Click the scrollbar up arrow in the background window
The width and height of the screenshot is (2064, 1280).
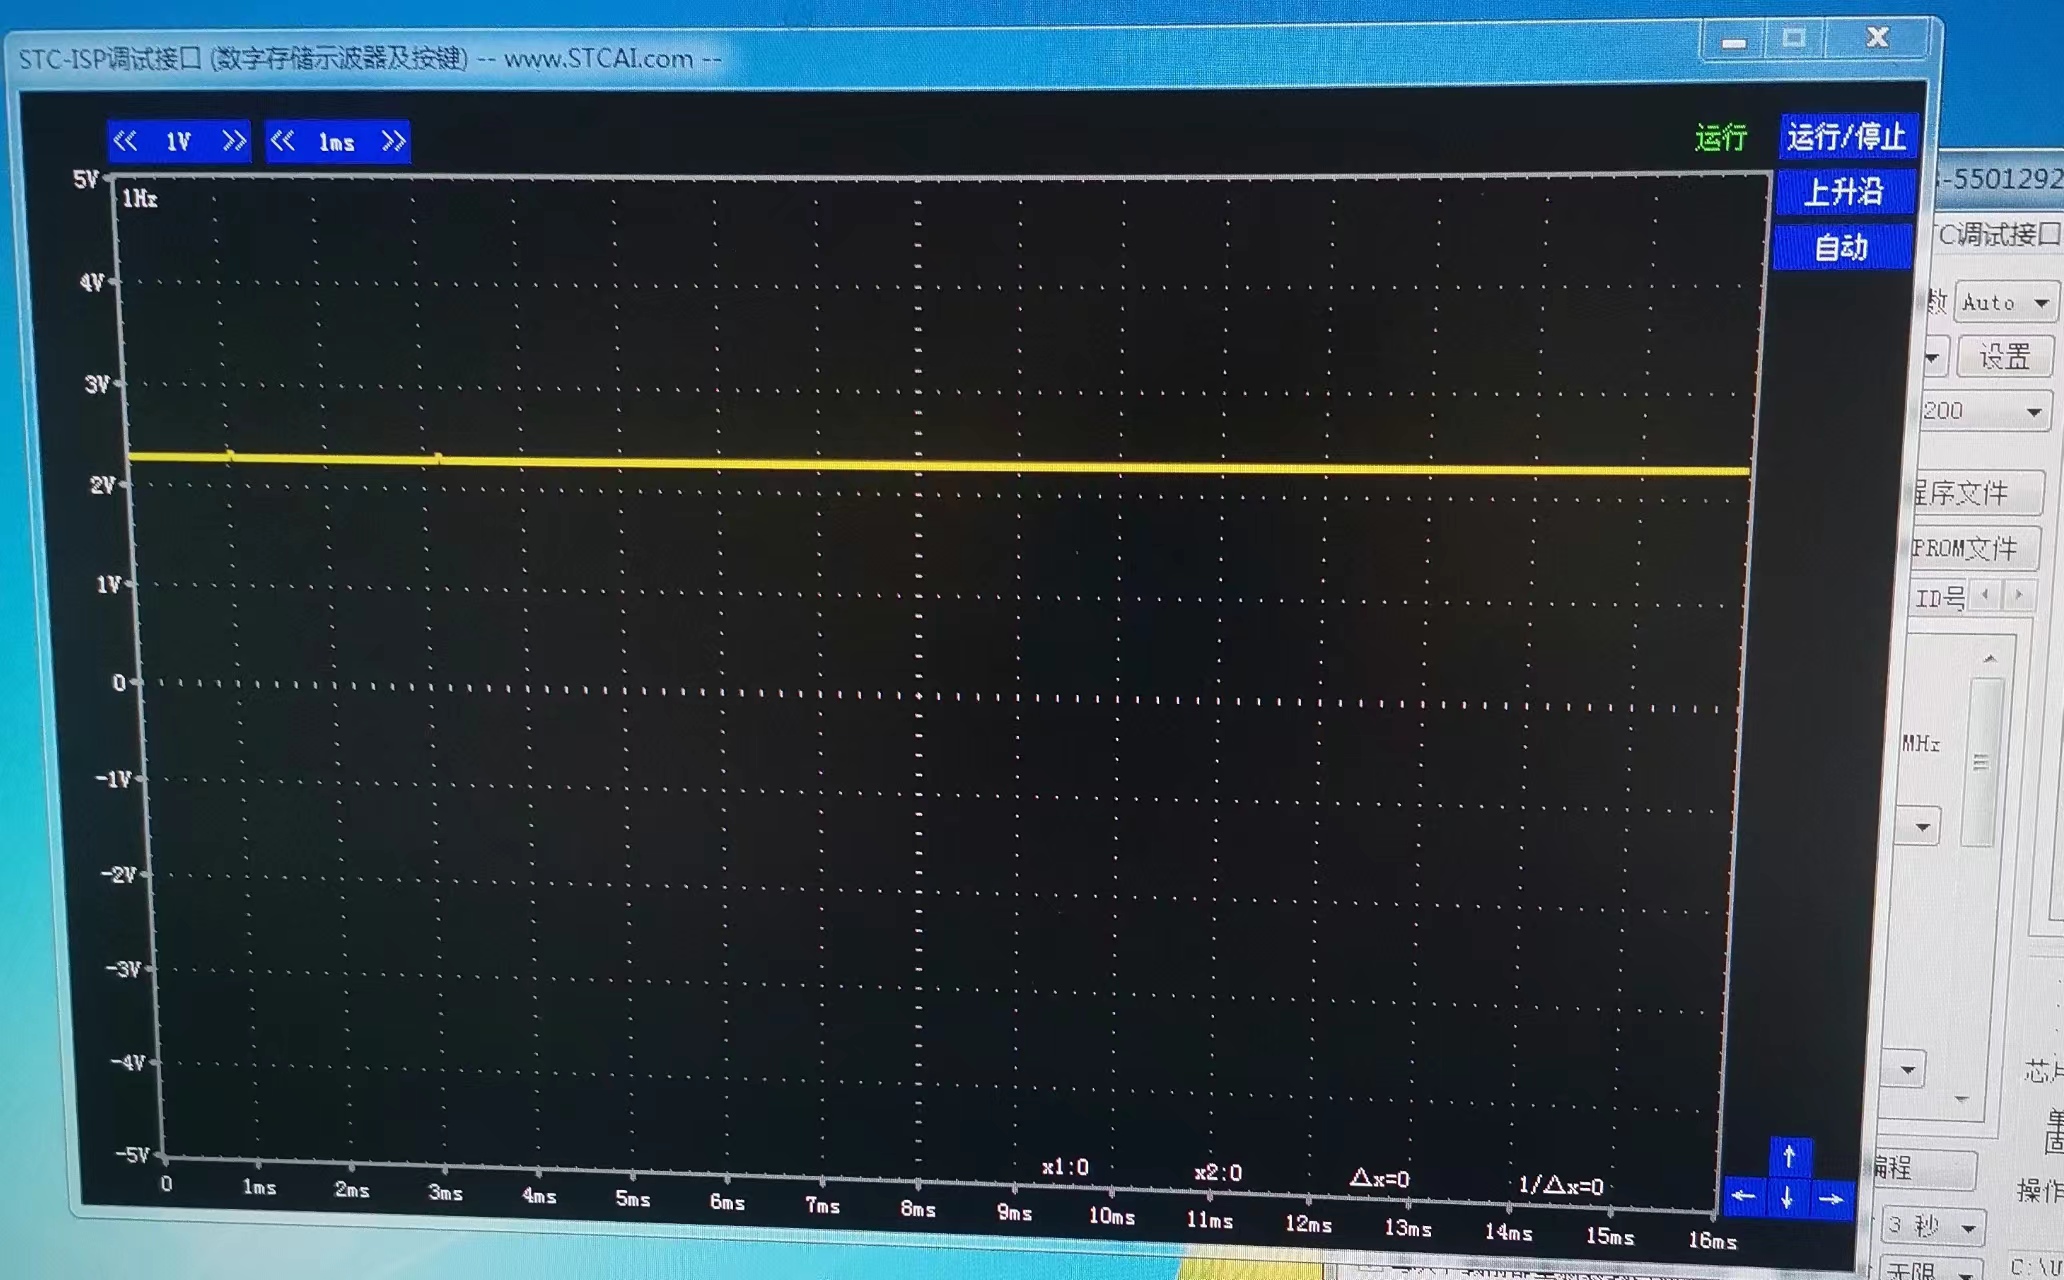1990,658
